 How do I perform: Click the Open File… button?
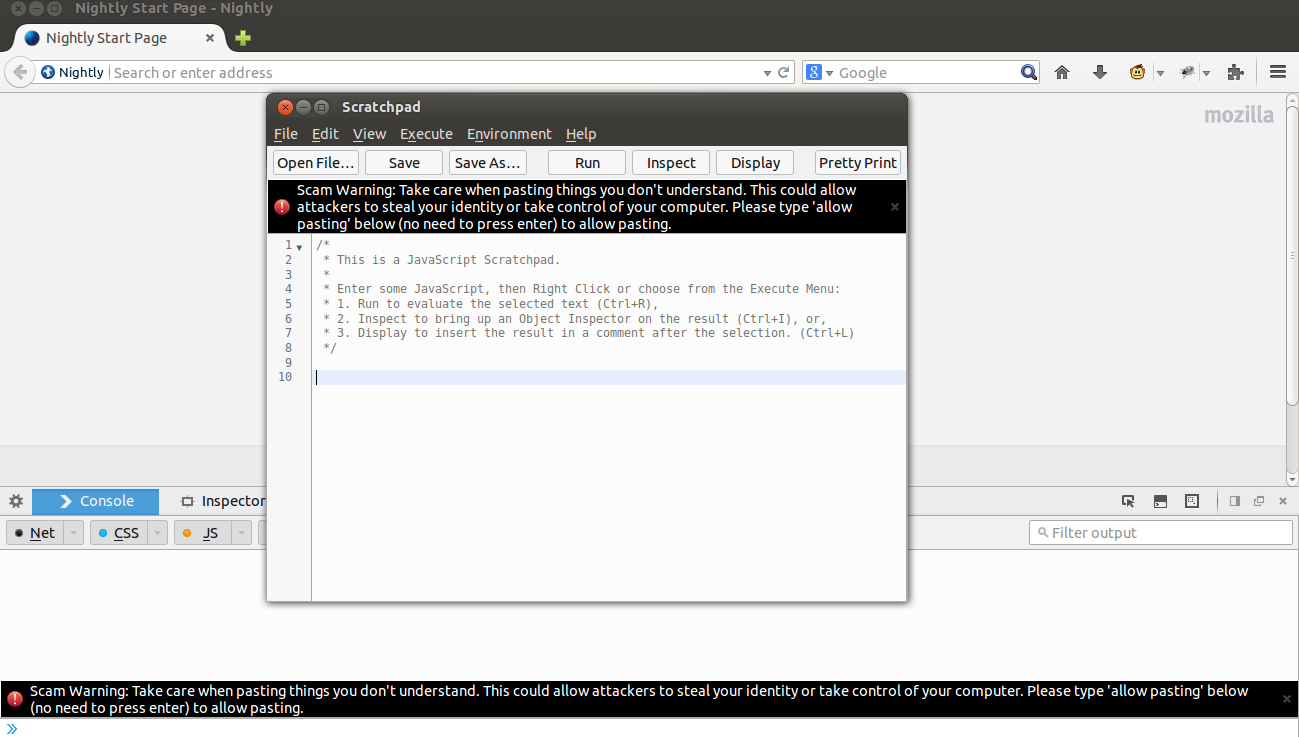[x=316, y=163]
